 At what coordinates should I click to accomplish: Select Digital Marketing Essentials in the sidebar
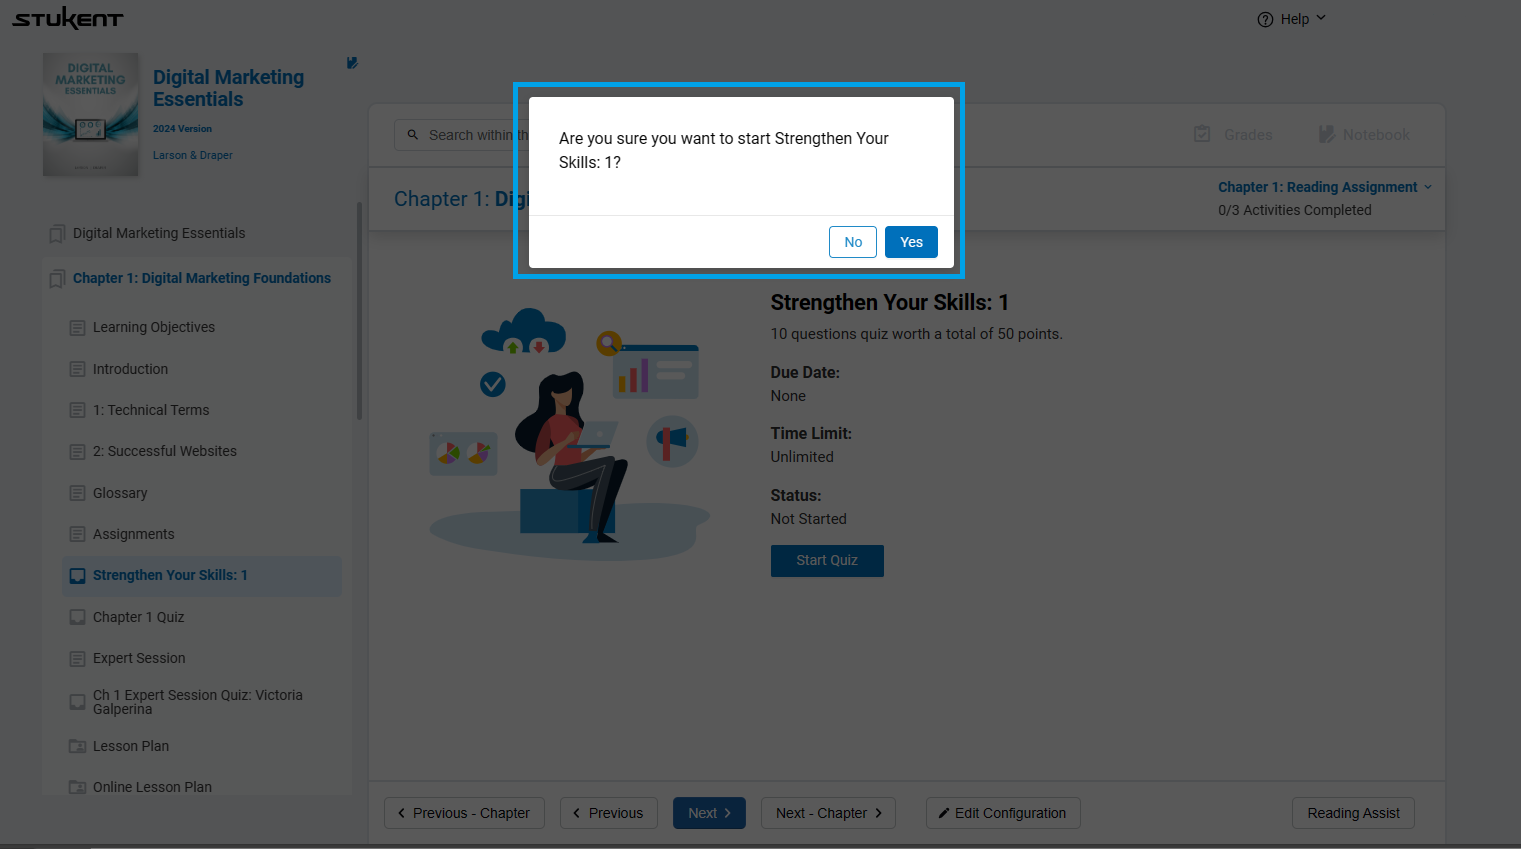[x=159, y=233]
